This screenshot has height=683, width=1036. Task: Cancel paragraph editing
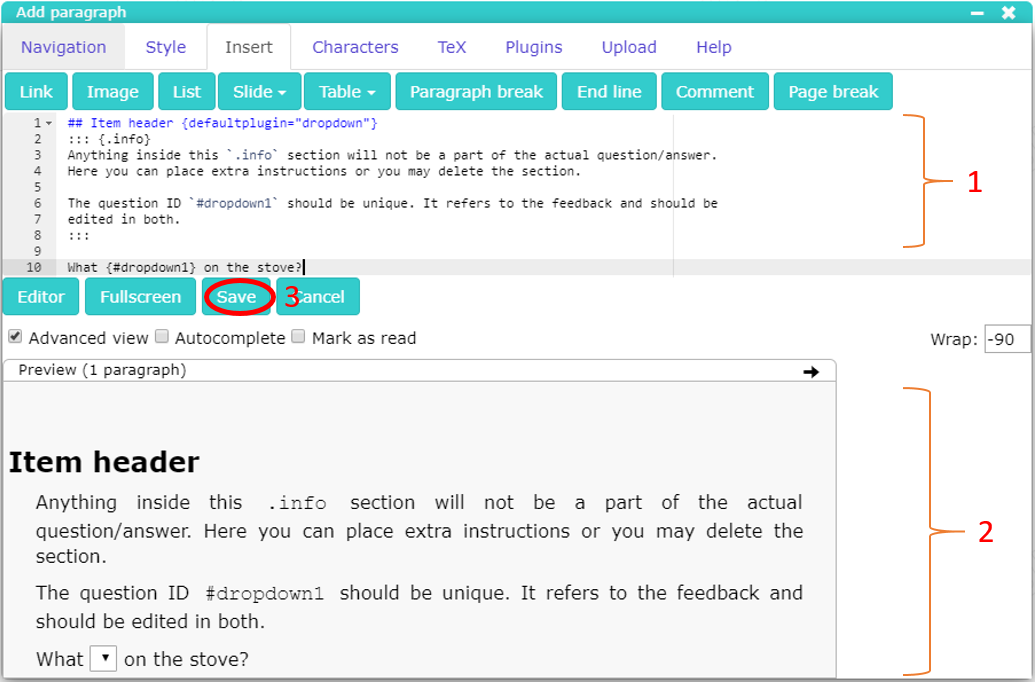point(318,297)
